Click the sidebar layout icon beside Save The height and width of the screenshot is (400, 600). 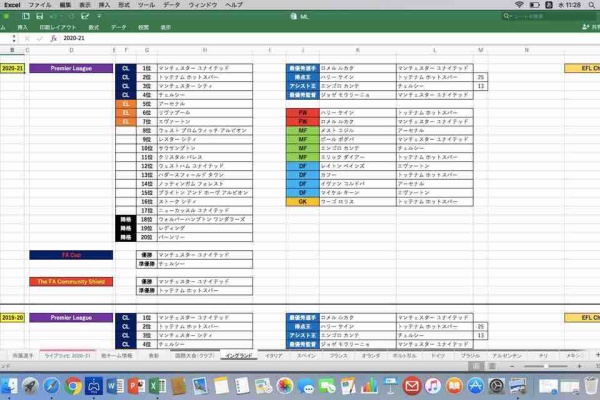pos(26,16)
